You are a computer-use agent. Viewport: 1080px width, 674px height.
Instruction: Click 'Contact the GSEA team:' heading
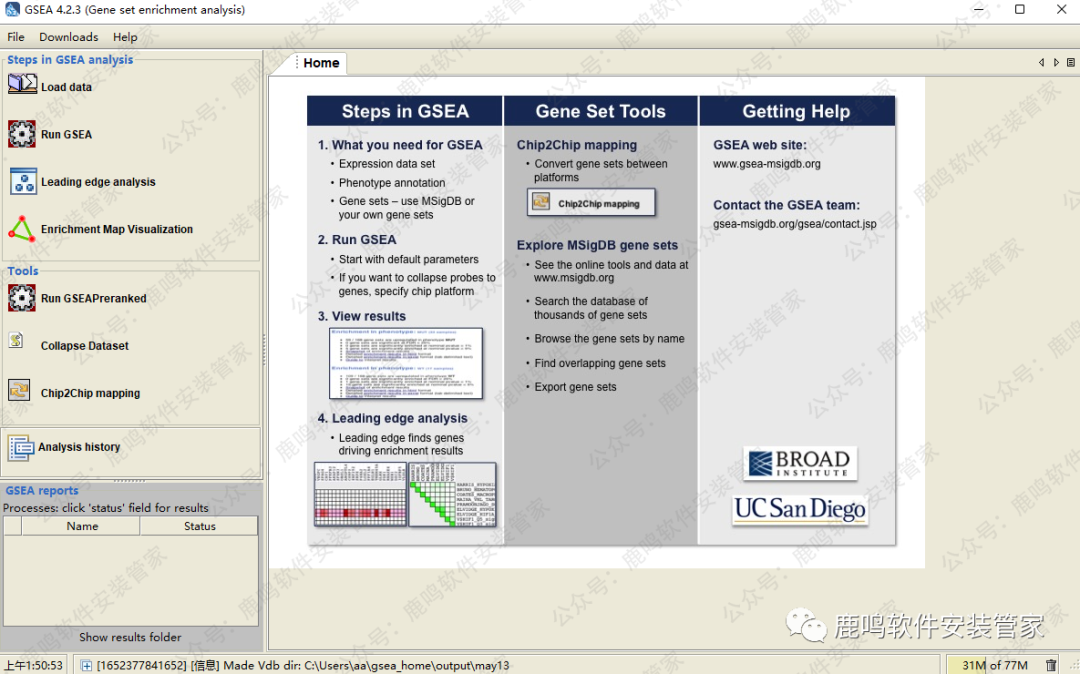(787, 205)
